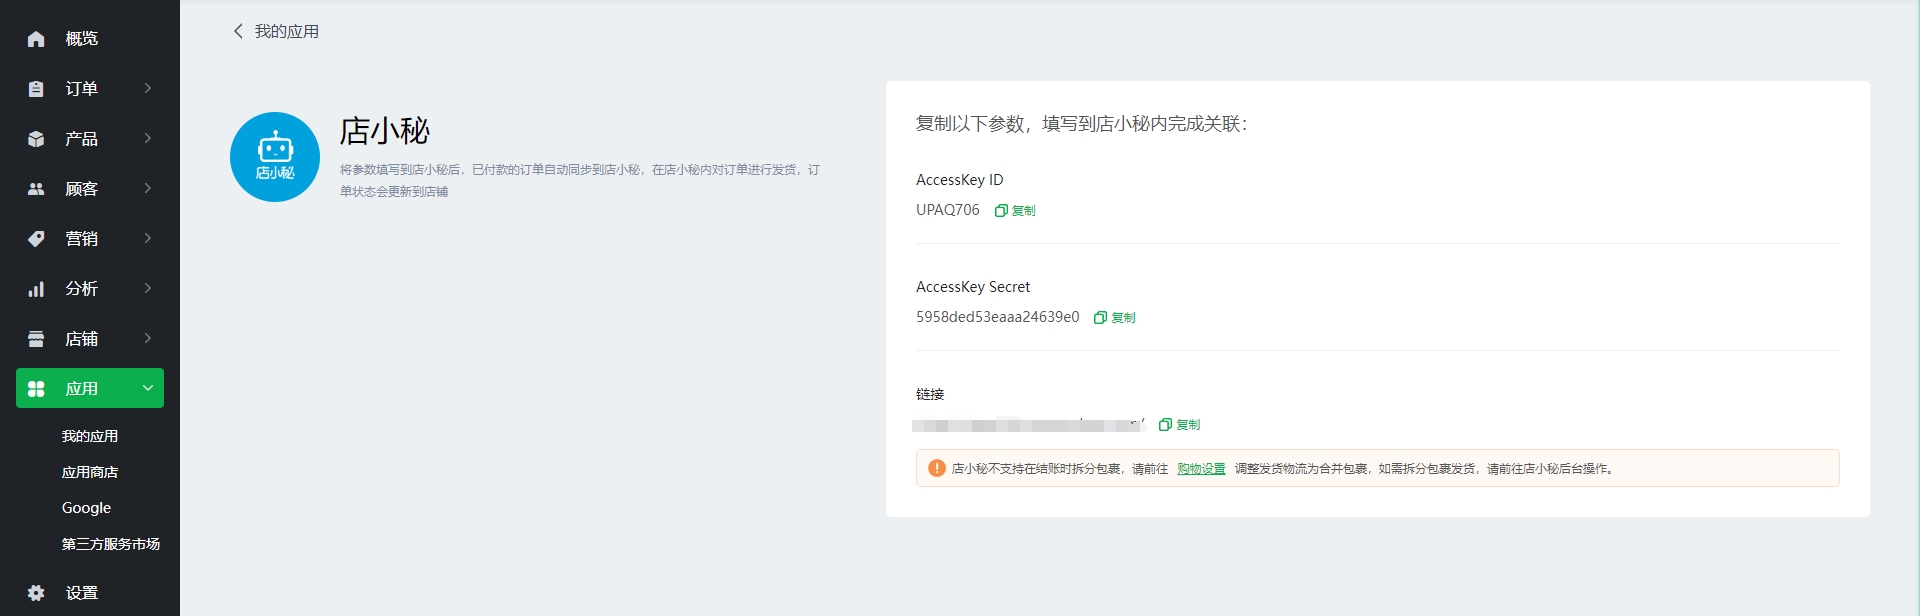Click the storefront icon beside 店铺
This screenshot has width=1920, height=616.
click(x=36, y=339)
